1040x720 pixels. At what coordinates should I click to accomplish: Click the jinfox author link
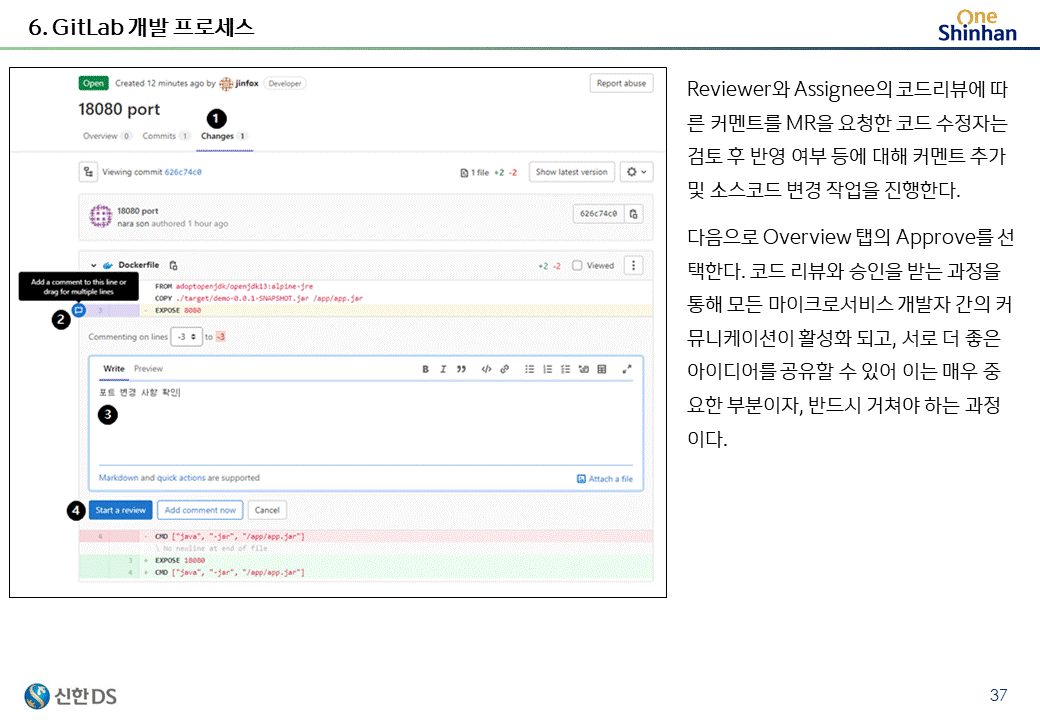(x=247, y=84)
